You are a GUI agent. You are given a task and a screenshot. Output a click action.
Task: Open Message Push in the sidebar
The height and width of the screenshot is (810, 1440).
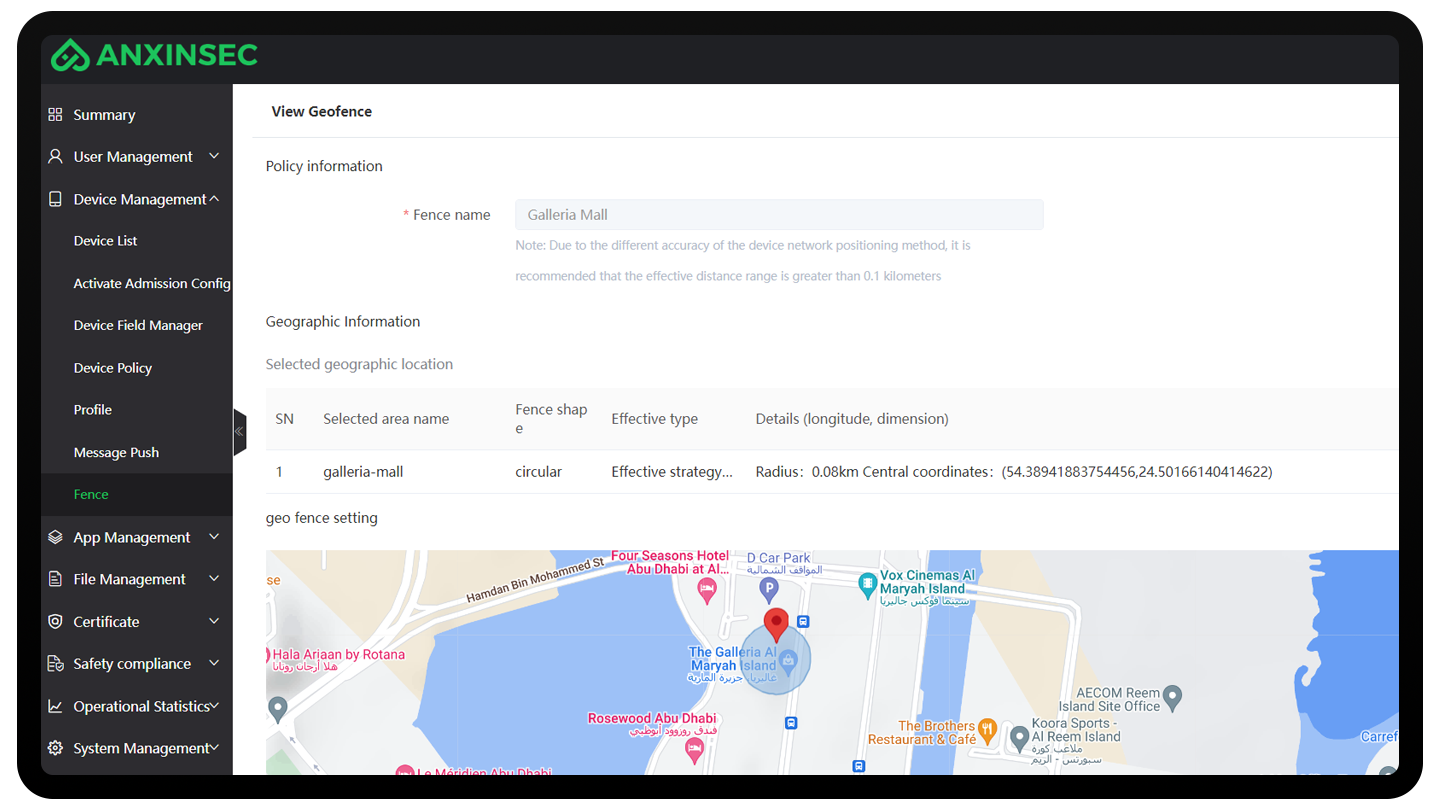click(116, 452)
